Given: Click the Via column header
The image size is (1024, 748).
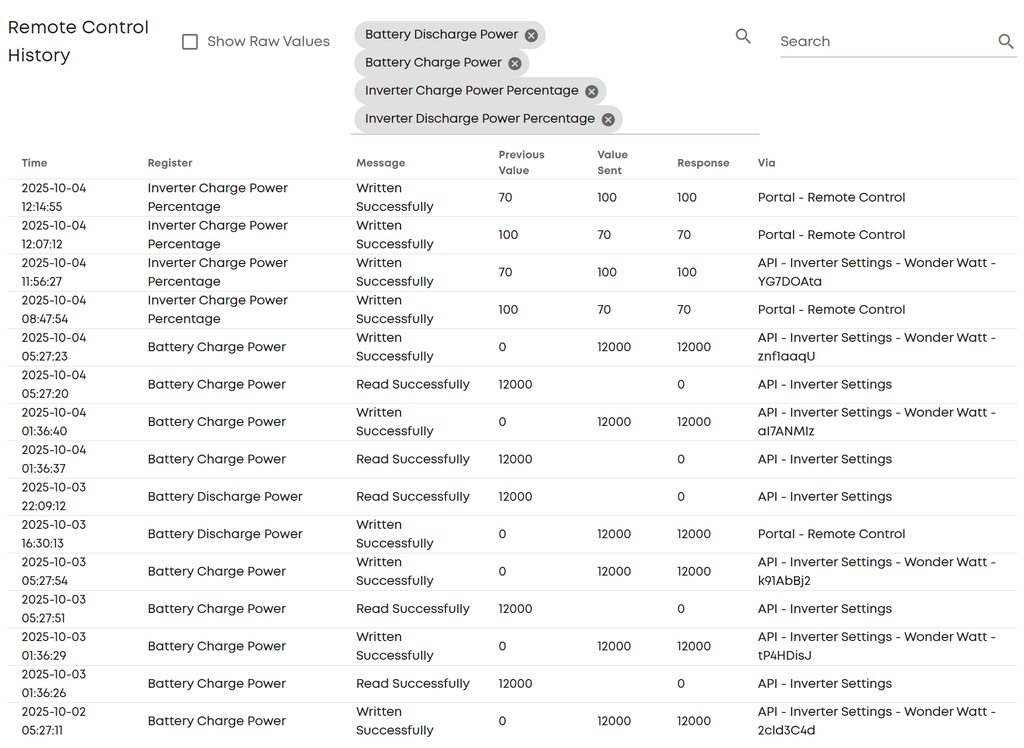Looking at the screenshot, I should (x=766, y=163).
